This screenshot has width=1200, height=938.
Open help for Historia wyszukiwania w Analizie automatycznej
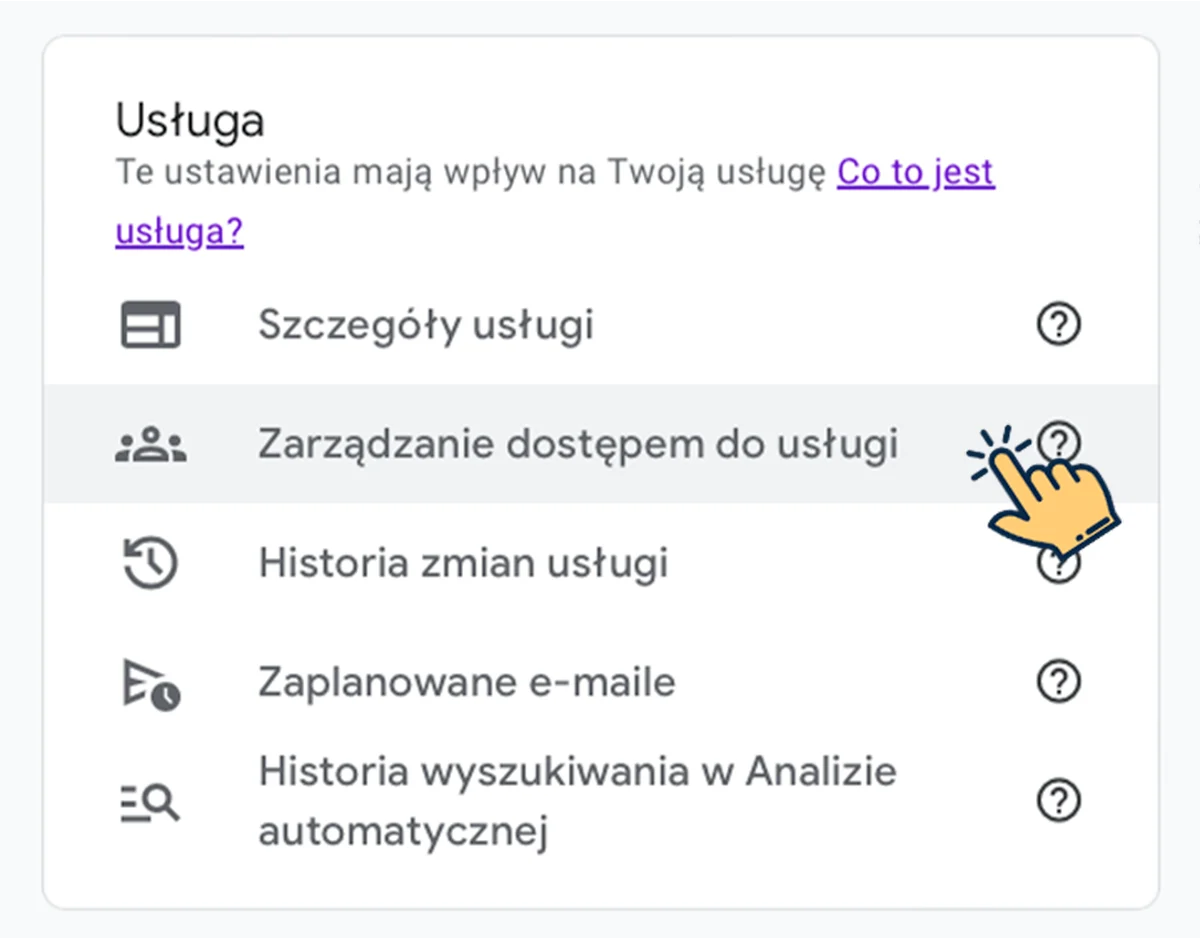pos(1059,800)
